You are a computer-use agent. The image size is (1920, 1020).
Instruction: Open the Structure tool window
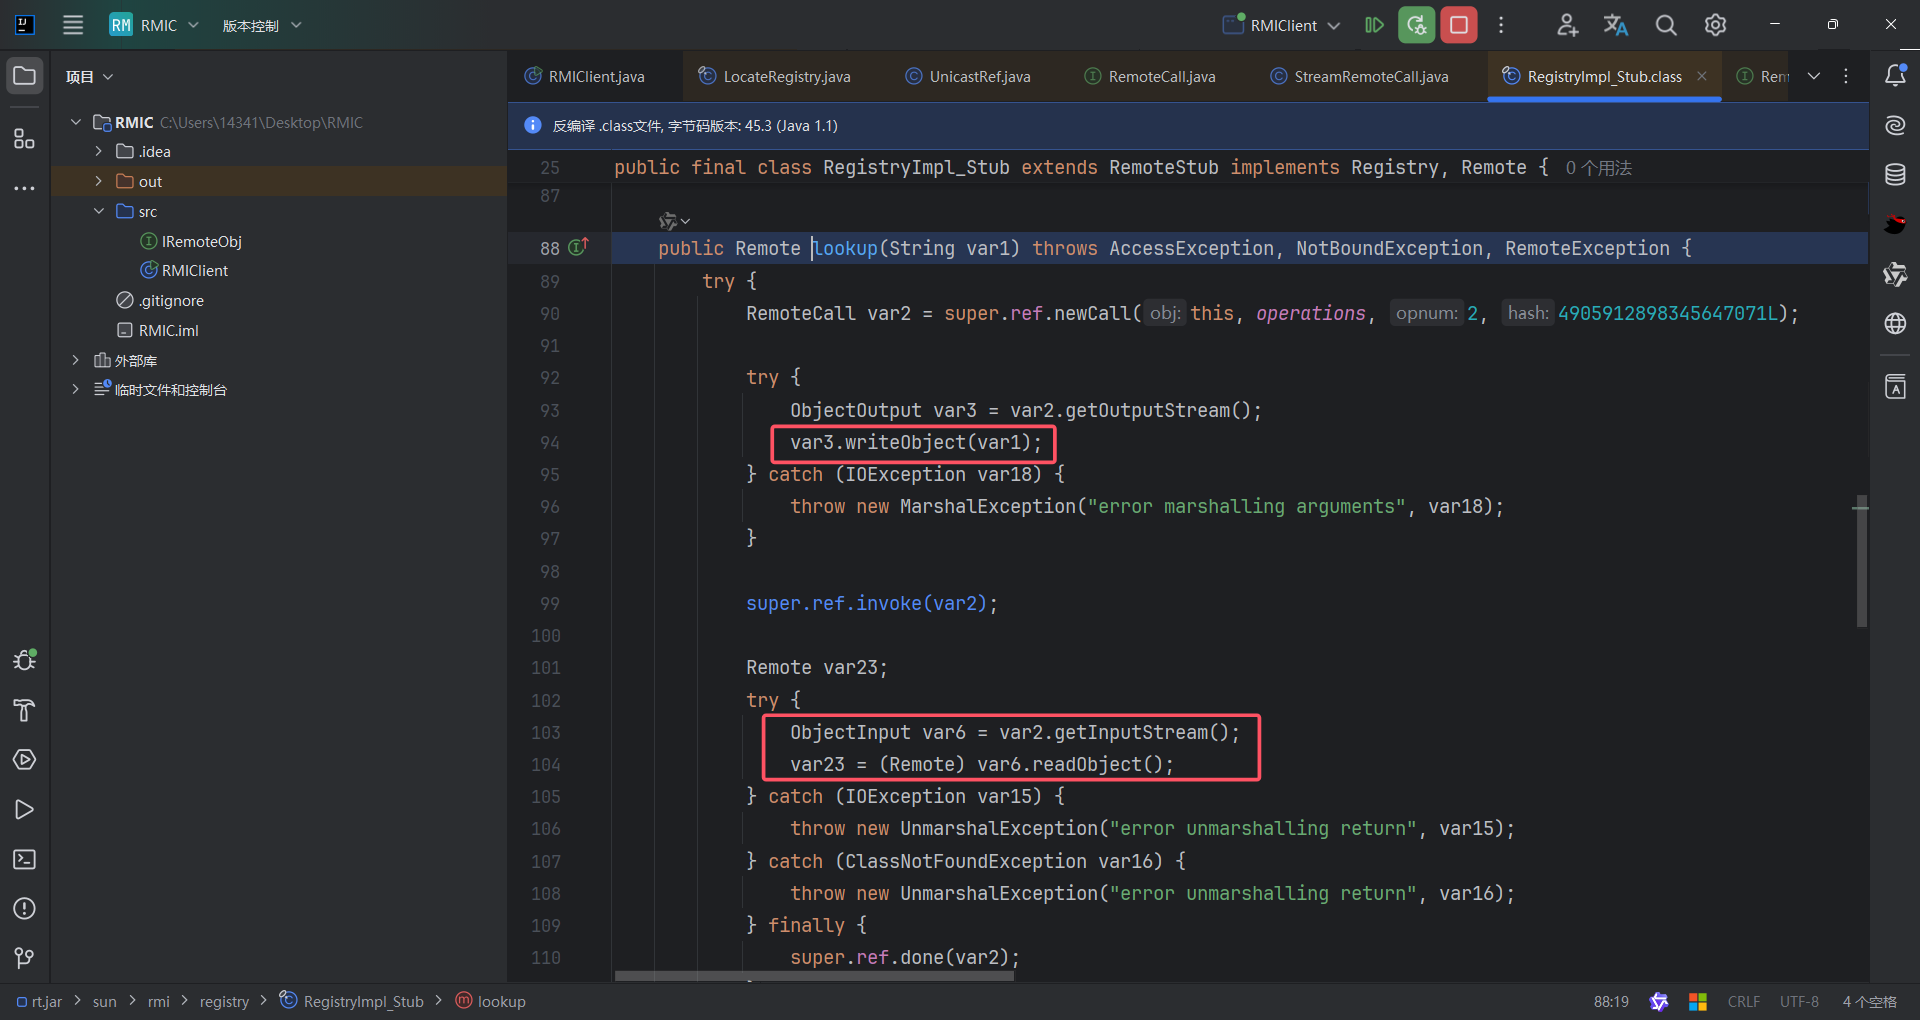click(x=25, y=138)
